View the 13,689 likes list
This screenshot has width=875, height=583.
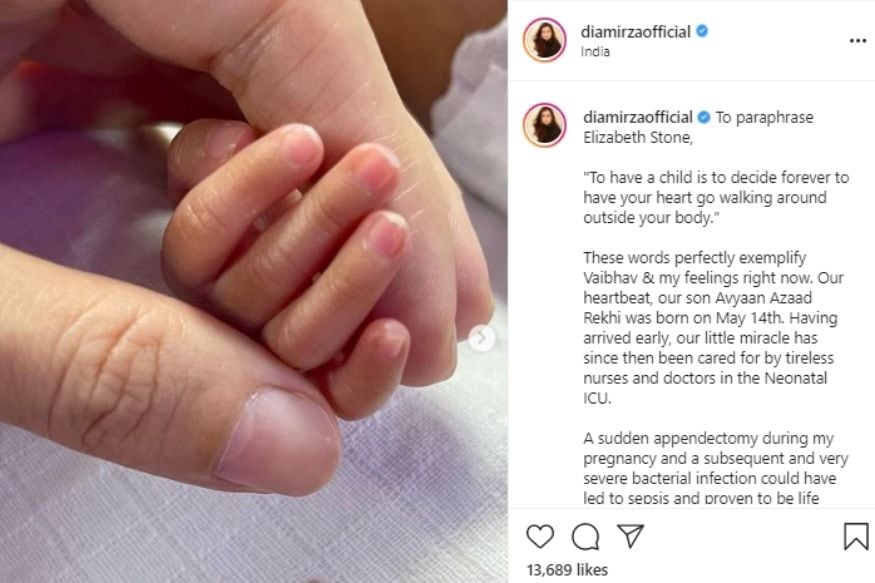coord(567,570)
